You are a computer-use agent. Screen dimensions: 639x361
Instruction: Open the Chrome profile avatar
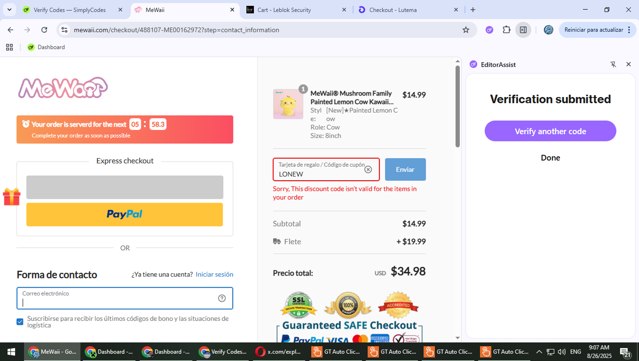click(548, 30)
